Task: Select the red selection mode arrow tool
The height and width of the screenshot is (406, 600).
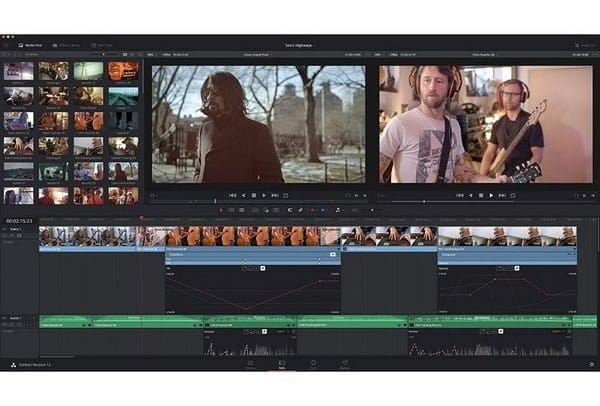Action: 221,210
